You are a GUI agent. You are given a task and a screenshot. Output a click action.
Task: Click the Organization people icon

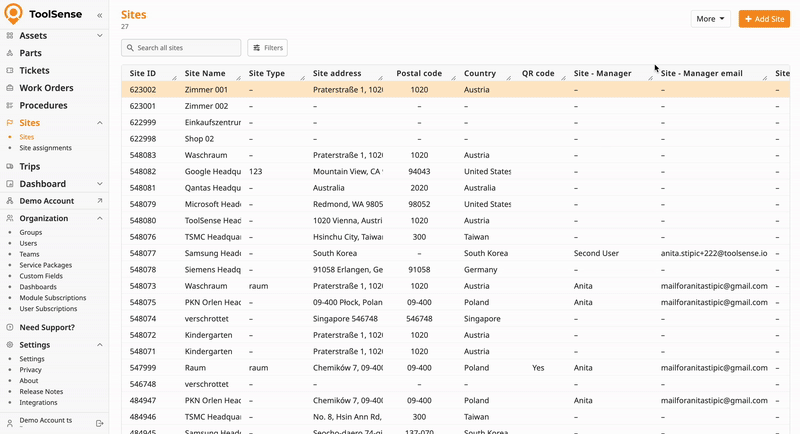click(x=10, y=218)
